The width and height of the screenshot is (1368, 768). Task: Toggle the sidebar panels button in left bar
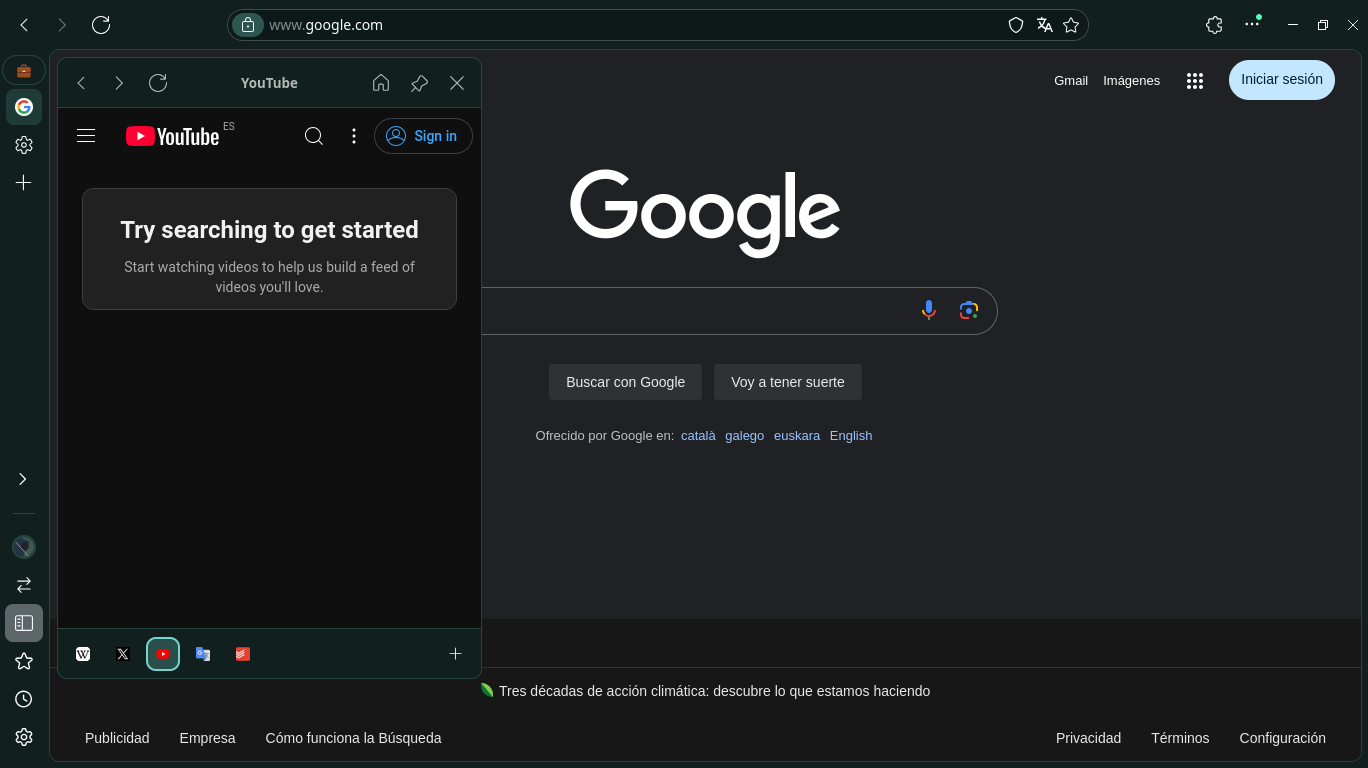24,623
